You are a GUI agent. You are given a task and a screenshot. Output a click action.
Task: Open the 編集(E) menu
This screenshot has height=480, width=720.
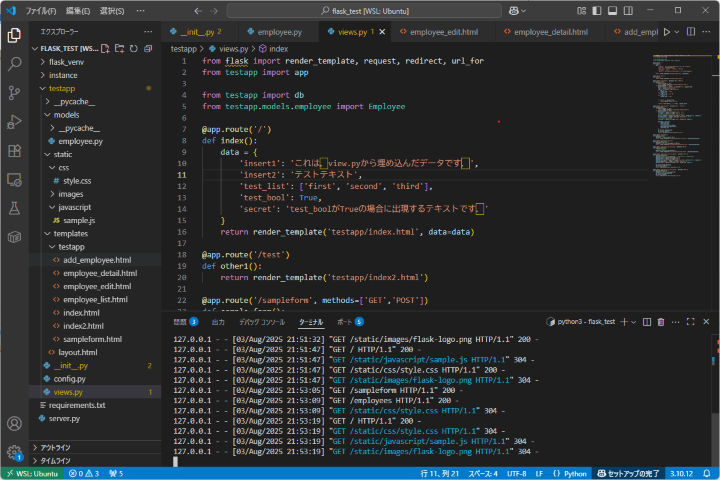(78, 11)
